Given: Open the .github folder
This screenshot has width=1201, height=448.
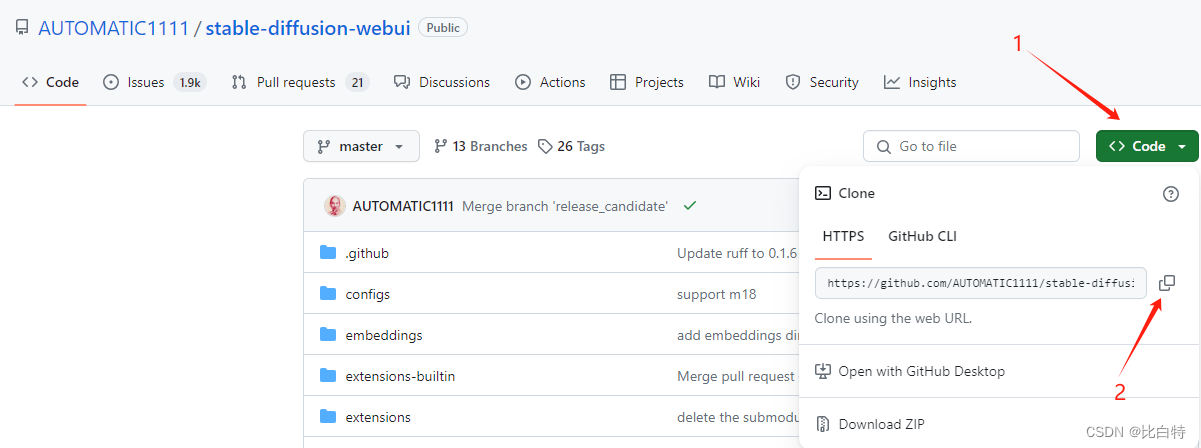Looking at the screenshot, I should coord(367,253).
